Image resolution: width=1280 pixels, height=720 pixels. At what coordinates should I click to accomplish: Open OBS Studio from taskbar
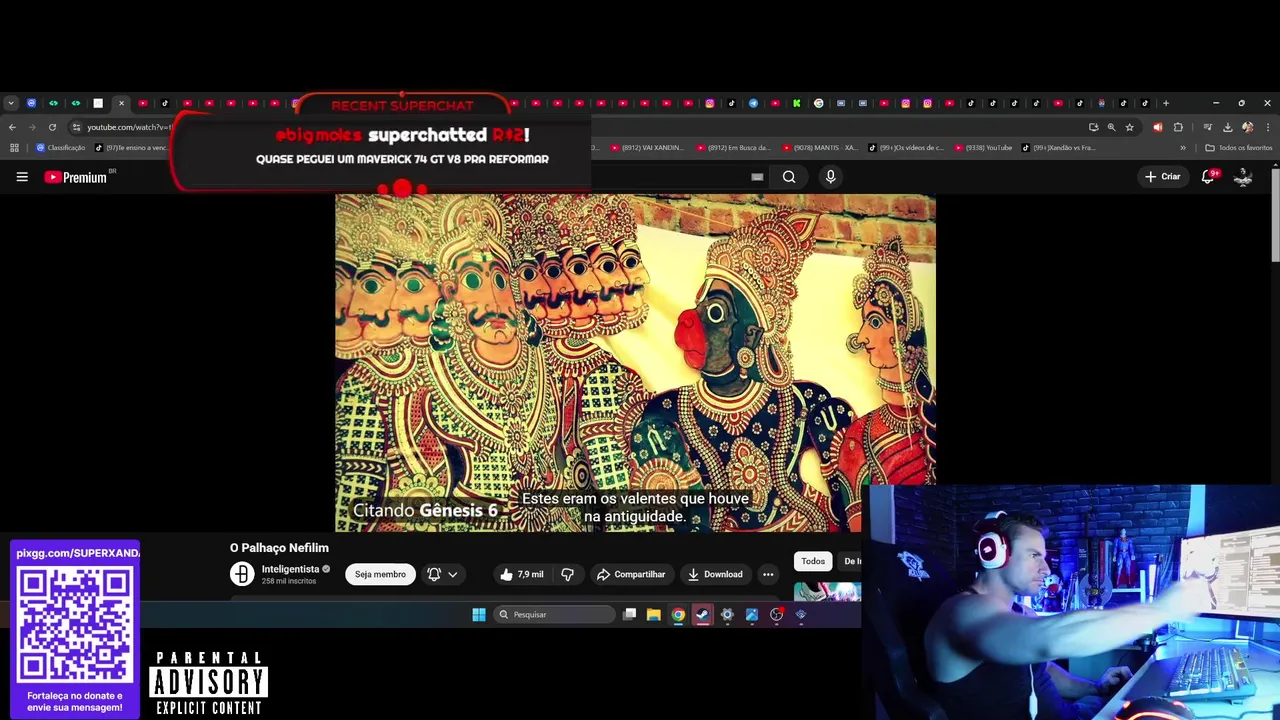tap(777, 615)
